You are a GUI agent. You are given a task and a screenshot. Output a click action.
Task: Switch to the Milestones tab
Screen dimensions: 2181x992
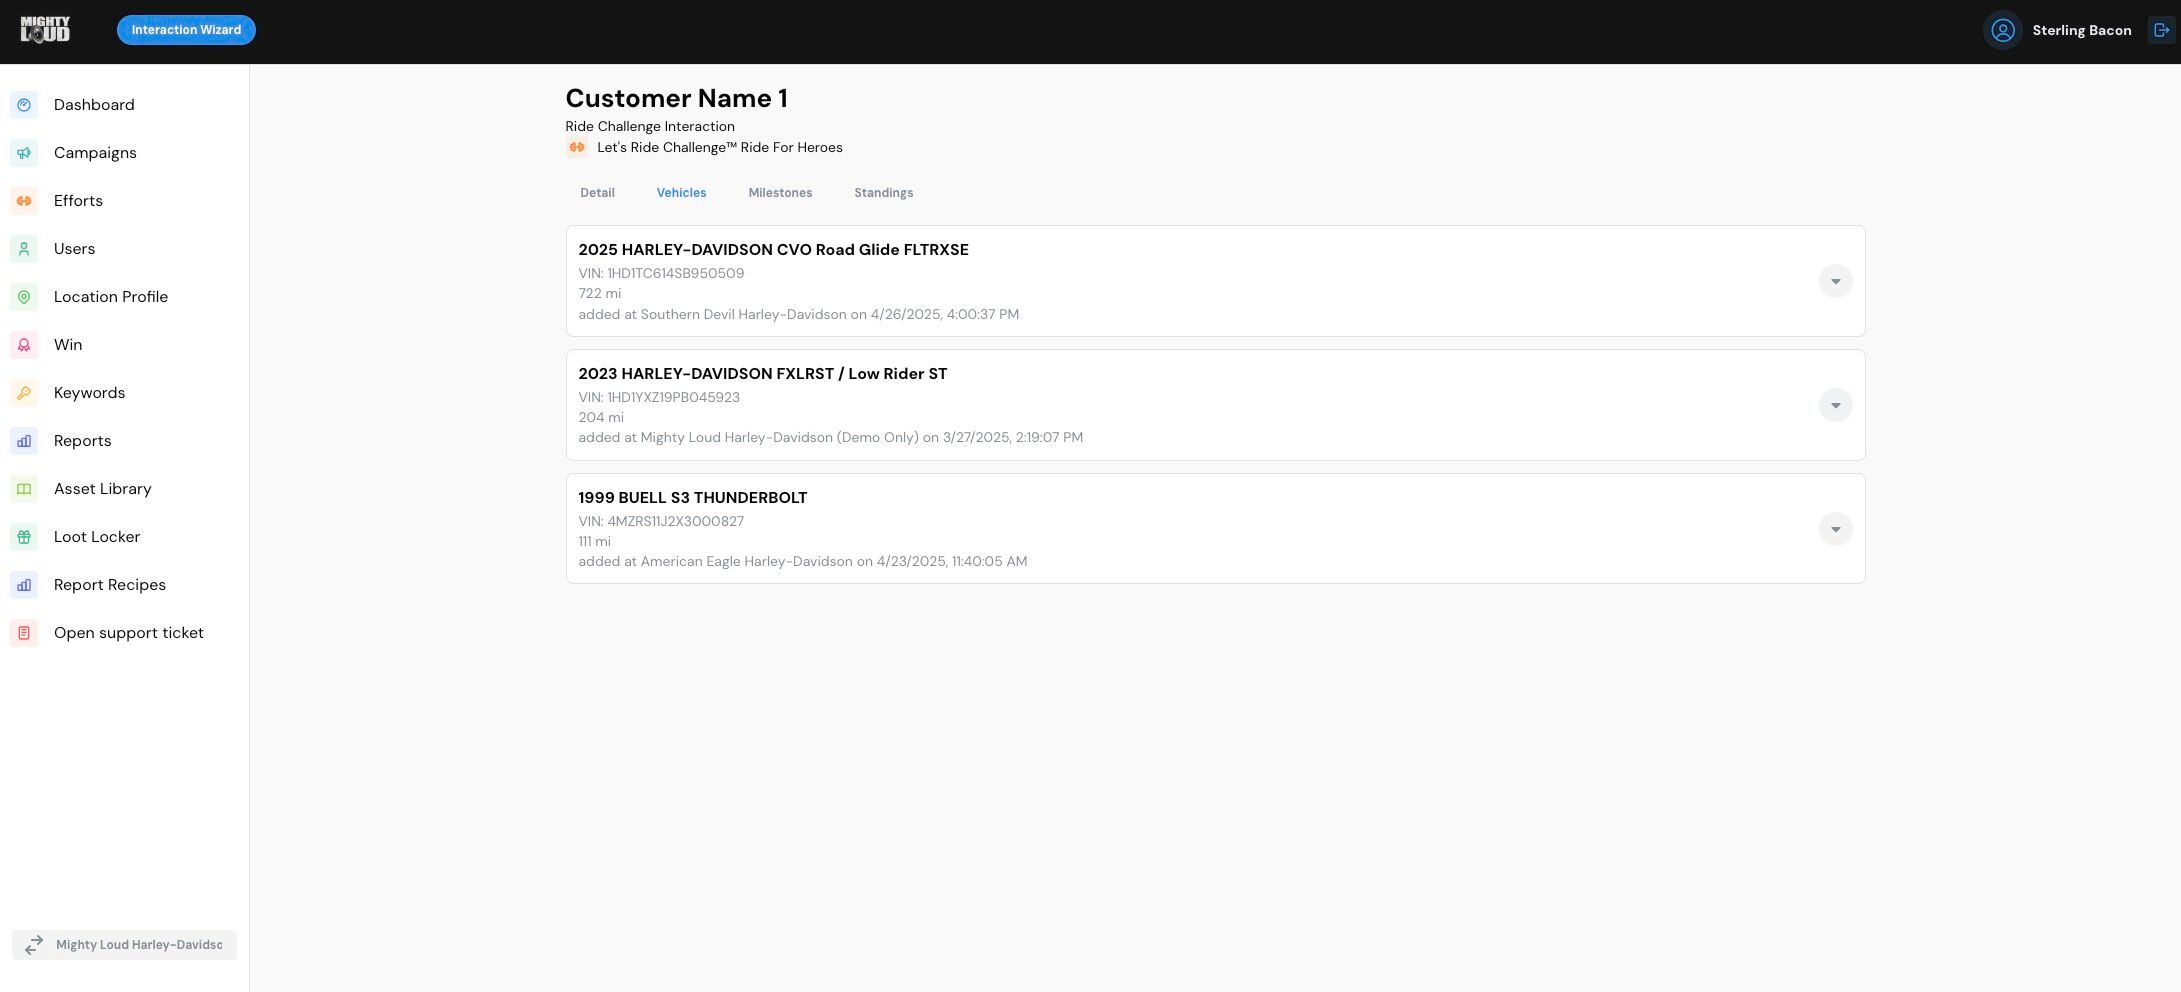coord(780,193)
